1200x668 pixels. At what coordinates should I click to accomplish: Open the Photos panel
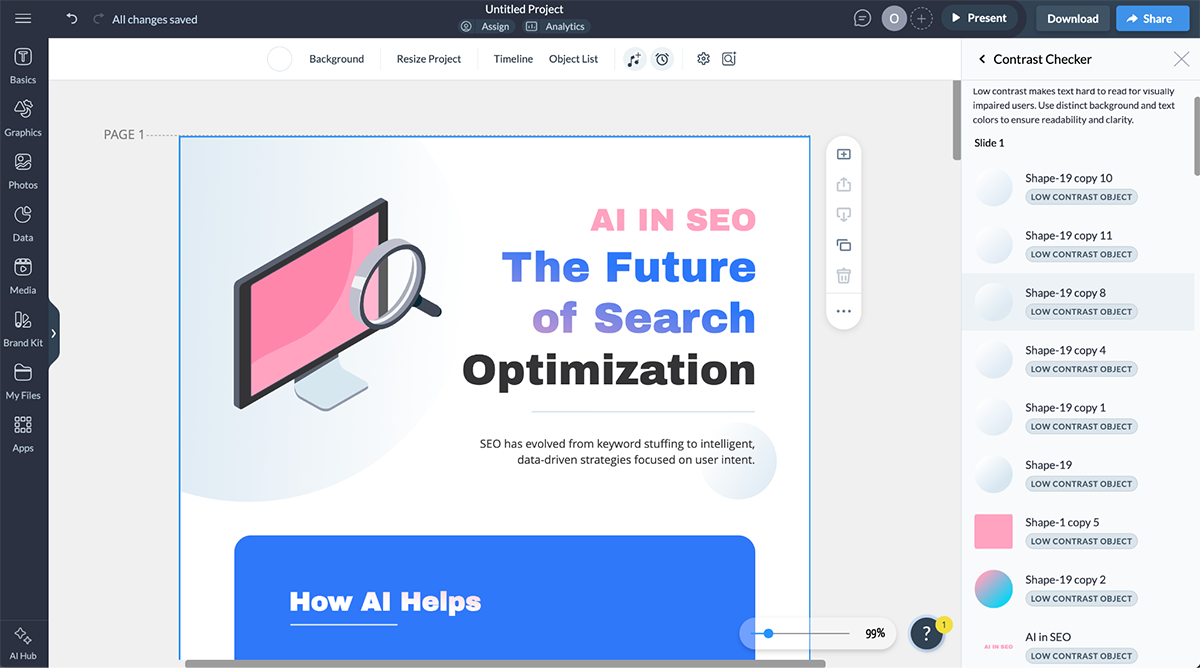pos(23,170)
